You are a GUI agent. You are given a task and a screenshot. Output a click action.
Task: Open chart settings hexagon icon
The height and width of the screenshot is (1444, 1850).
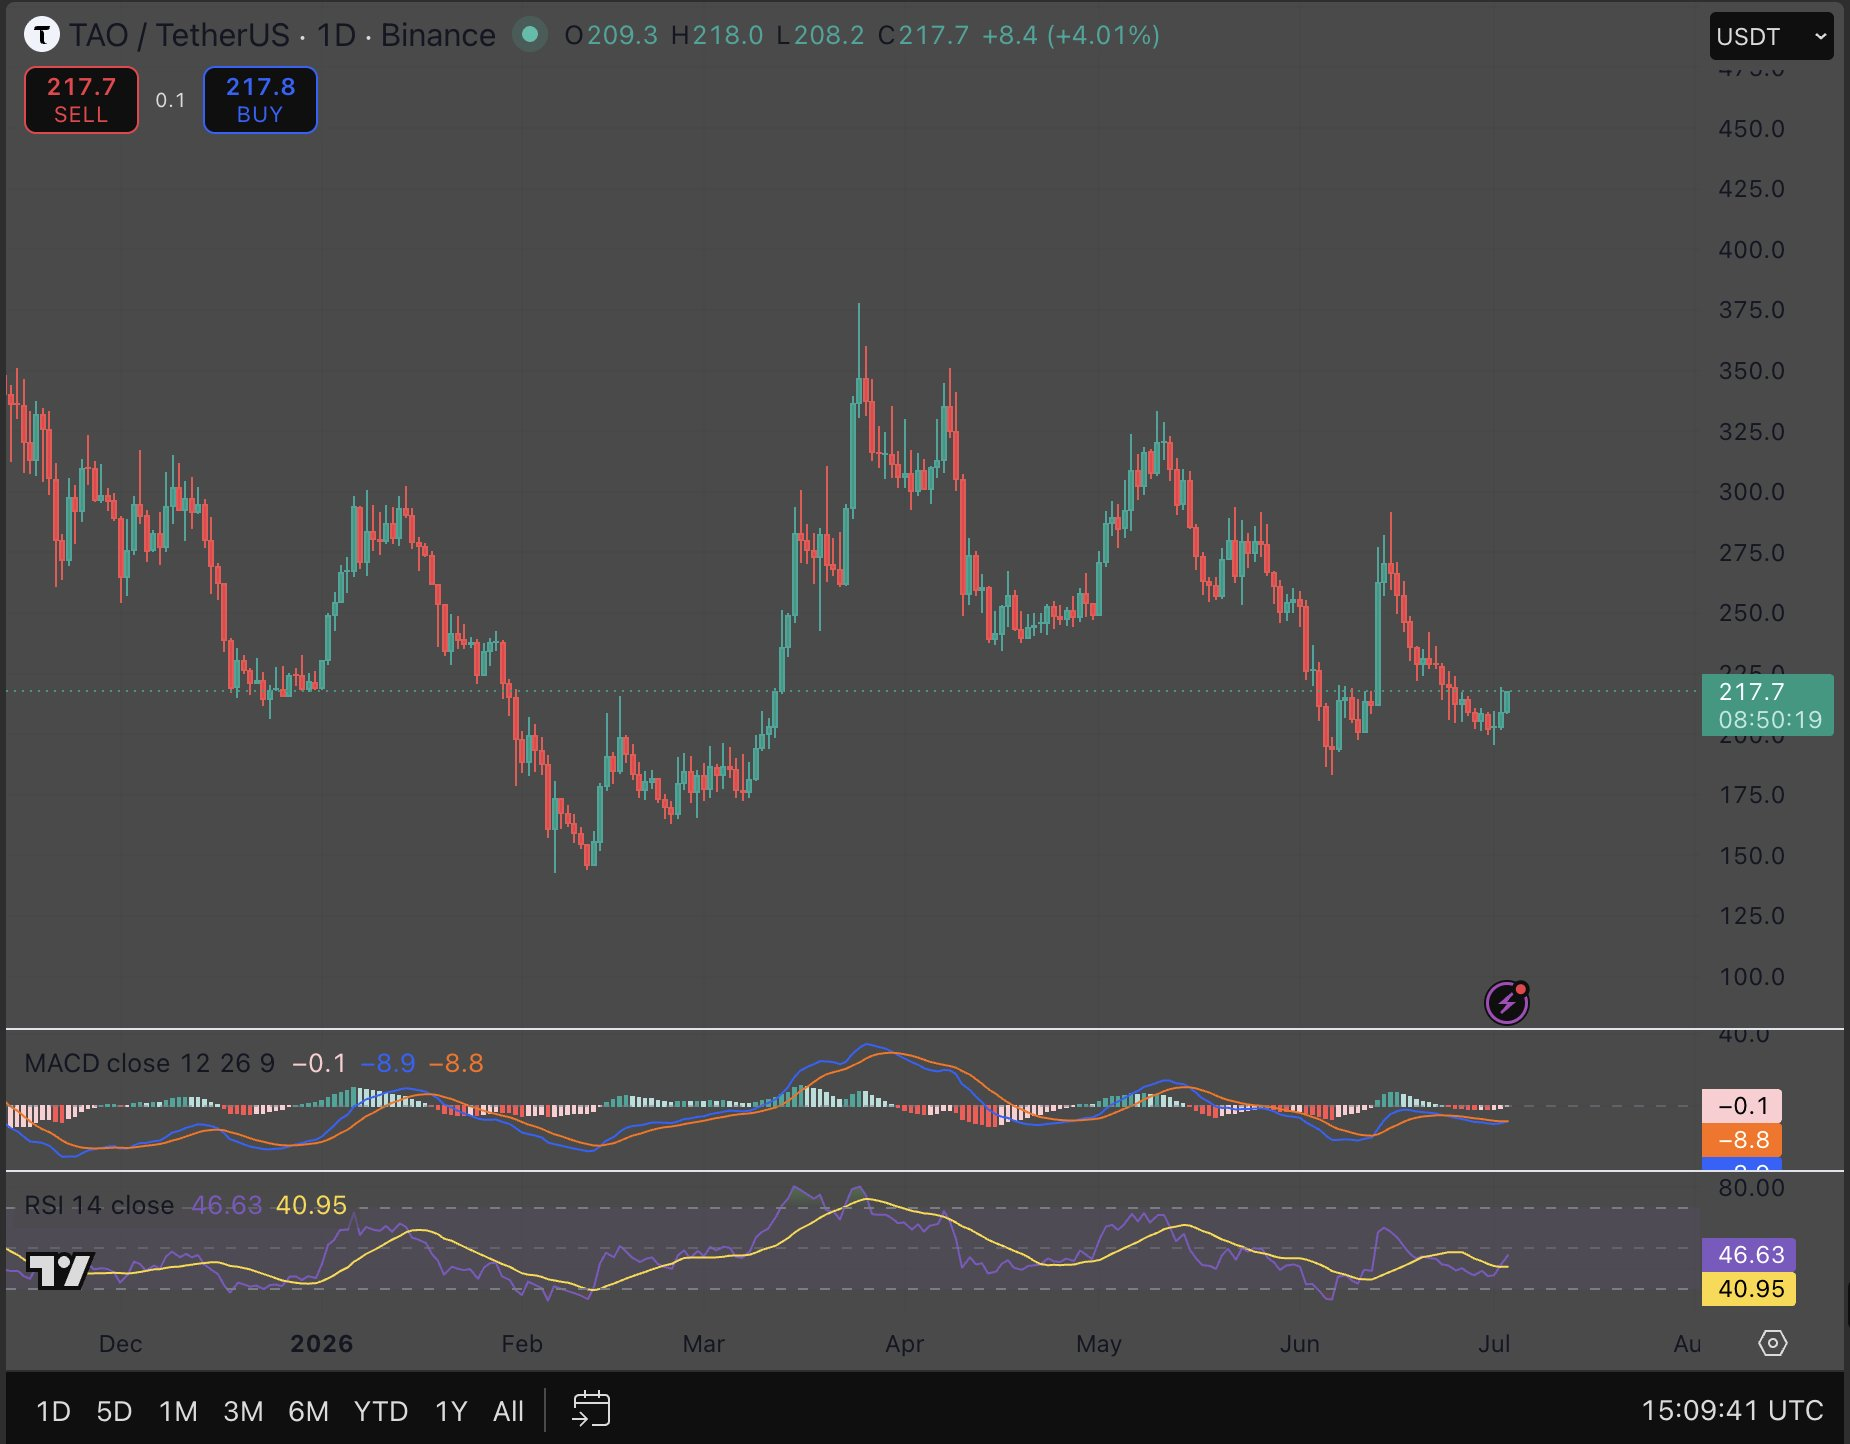pos(1772,1343)
